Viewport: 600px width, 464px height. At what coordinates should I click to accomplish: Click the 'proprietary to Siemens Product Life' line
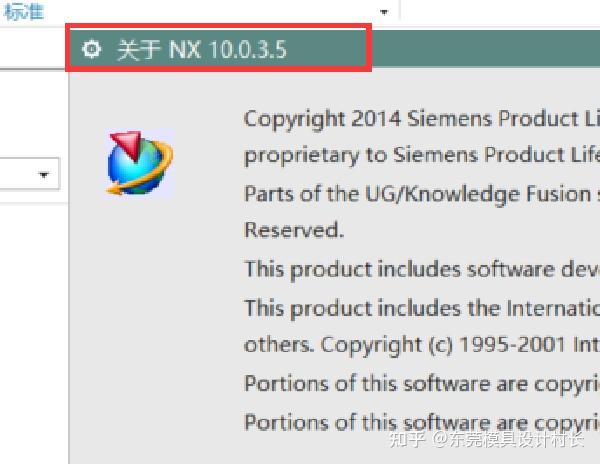[x=420, y=155]
